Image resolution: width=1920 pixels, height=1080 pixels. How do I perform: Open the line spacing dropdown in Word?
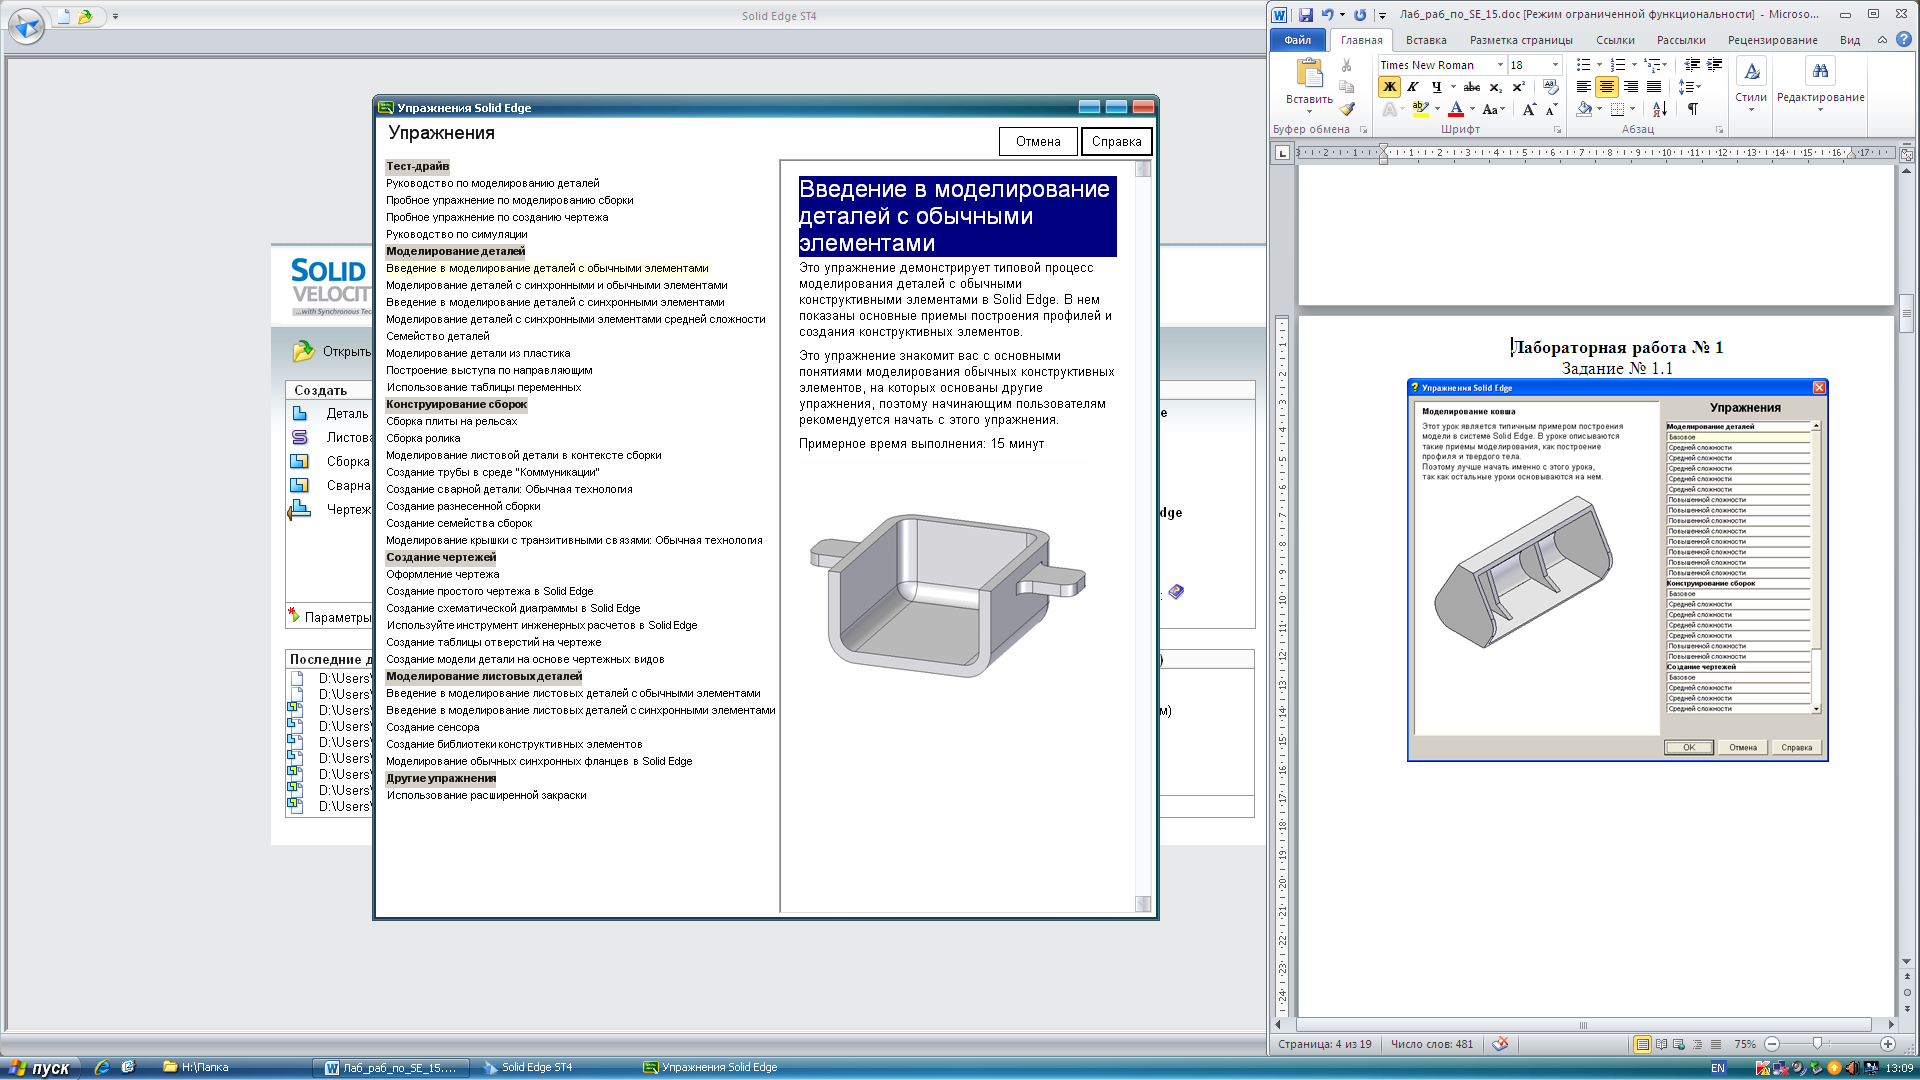1690,87
